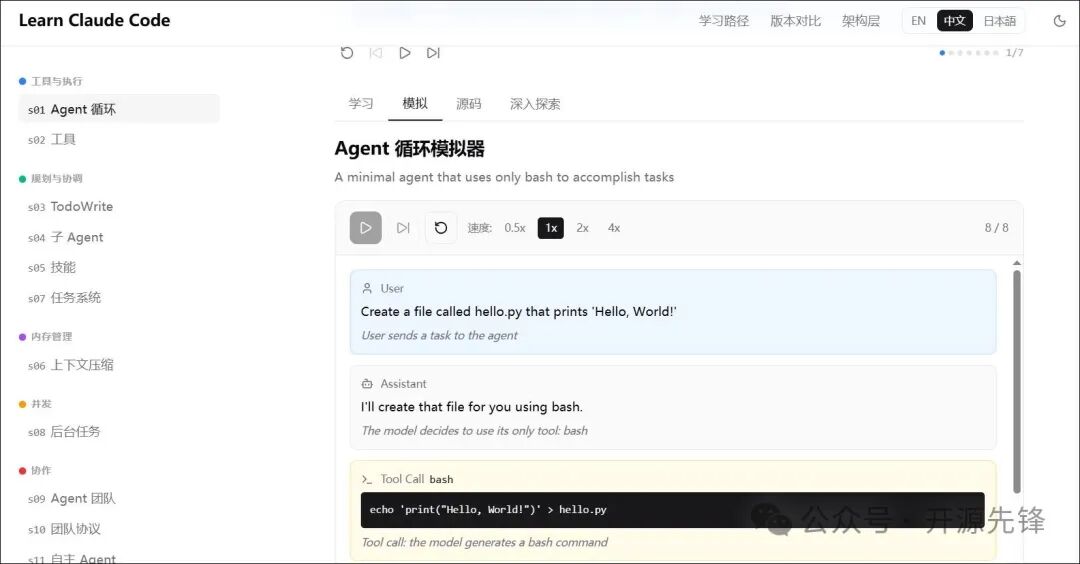This screenshot has height=564, width=1080.
Task: Set simulation speed to 0.5x
Action: point(515,228)
